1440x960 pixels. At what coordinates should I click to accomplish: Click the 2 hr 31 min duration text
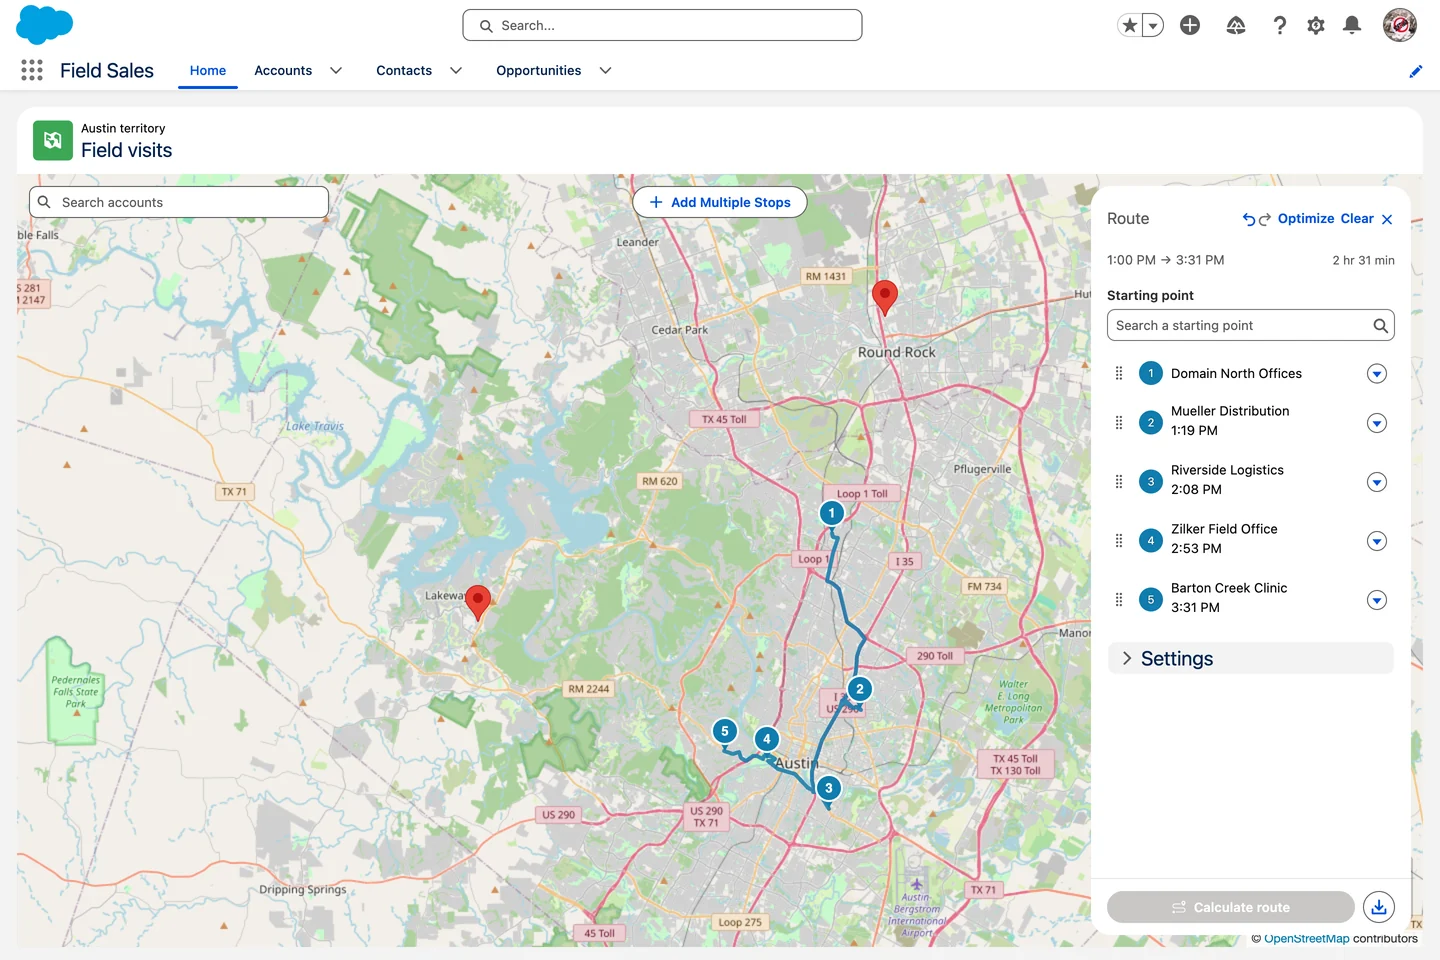[x=1363, y=260]
